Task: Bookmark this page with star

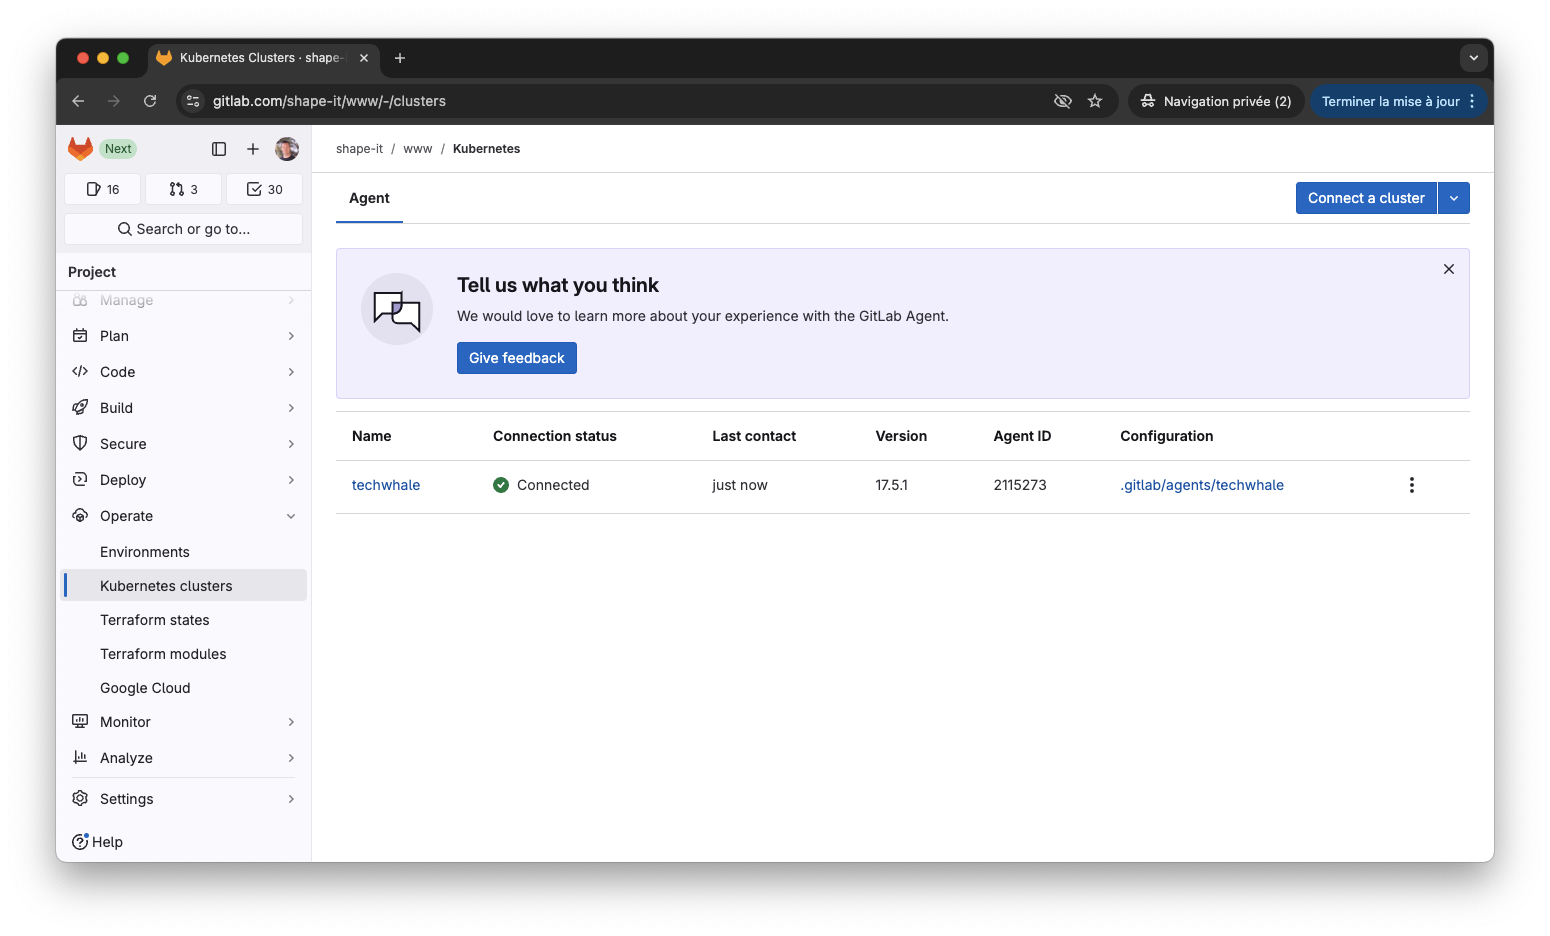Action: (x=1095, y=101)
